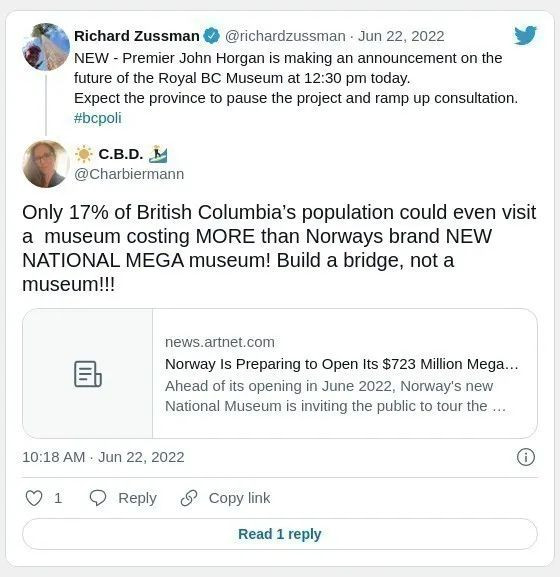This screenshot has width=560, height=577.
Task: Click the article document placeholder icon
Action: (88, 374)
